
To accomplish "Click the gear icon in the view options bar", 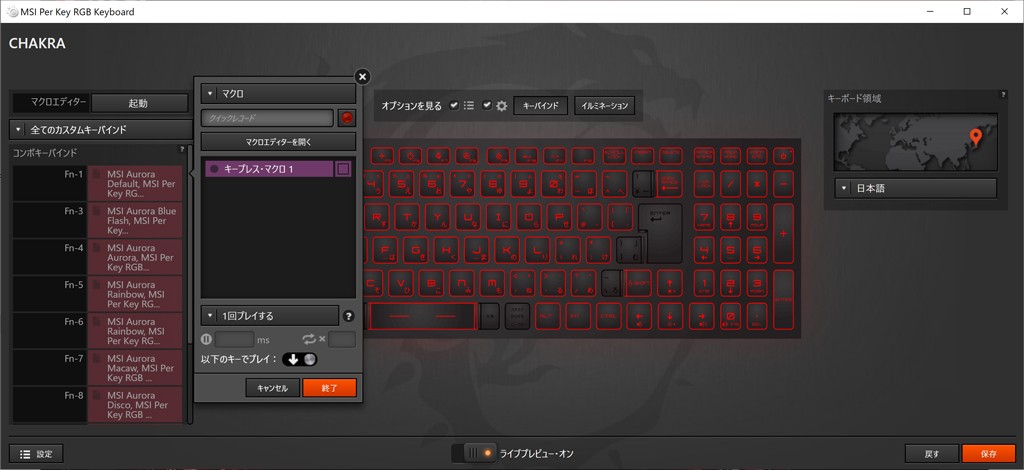I will 502,106.
